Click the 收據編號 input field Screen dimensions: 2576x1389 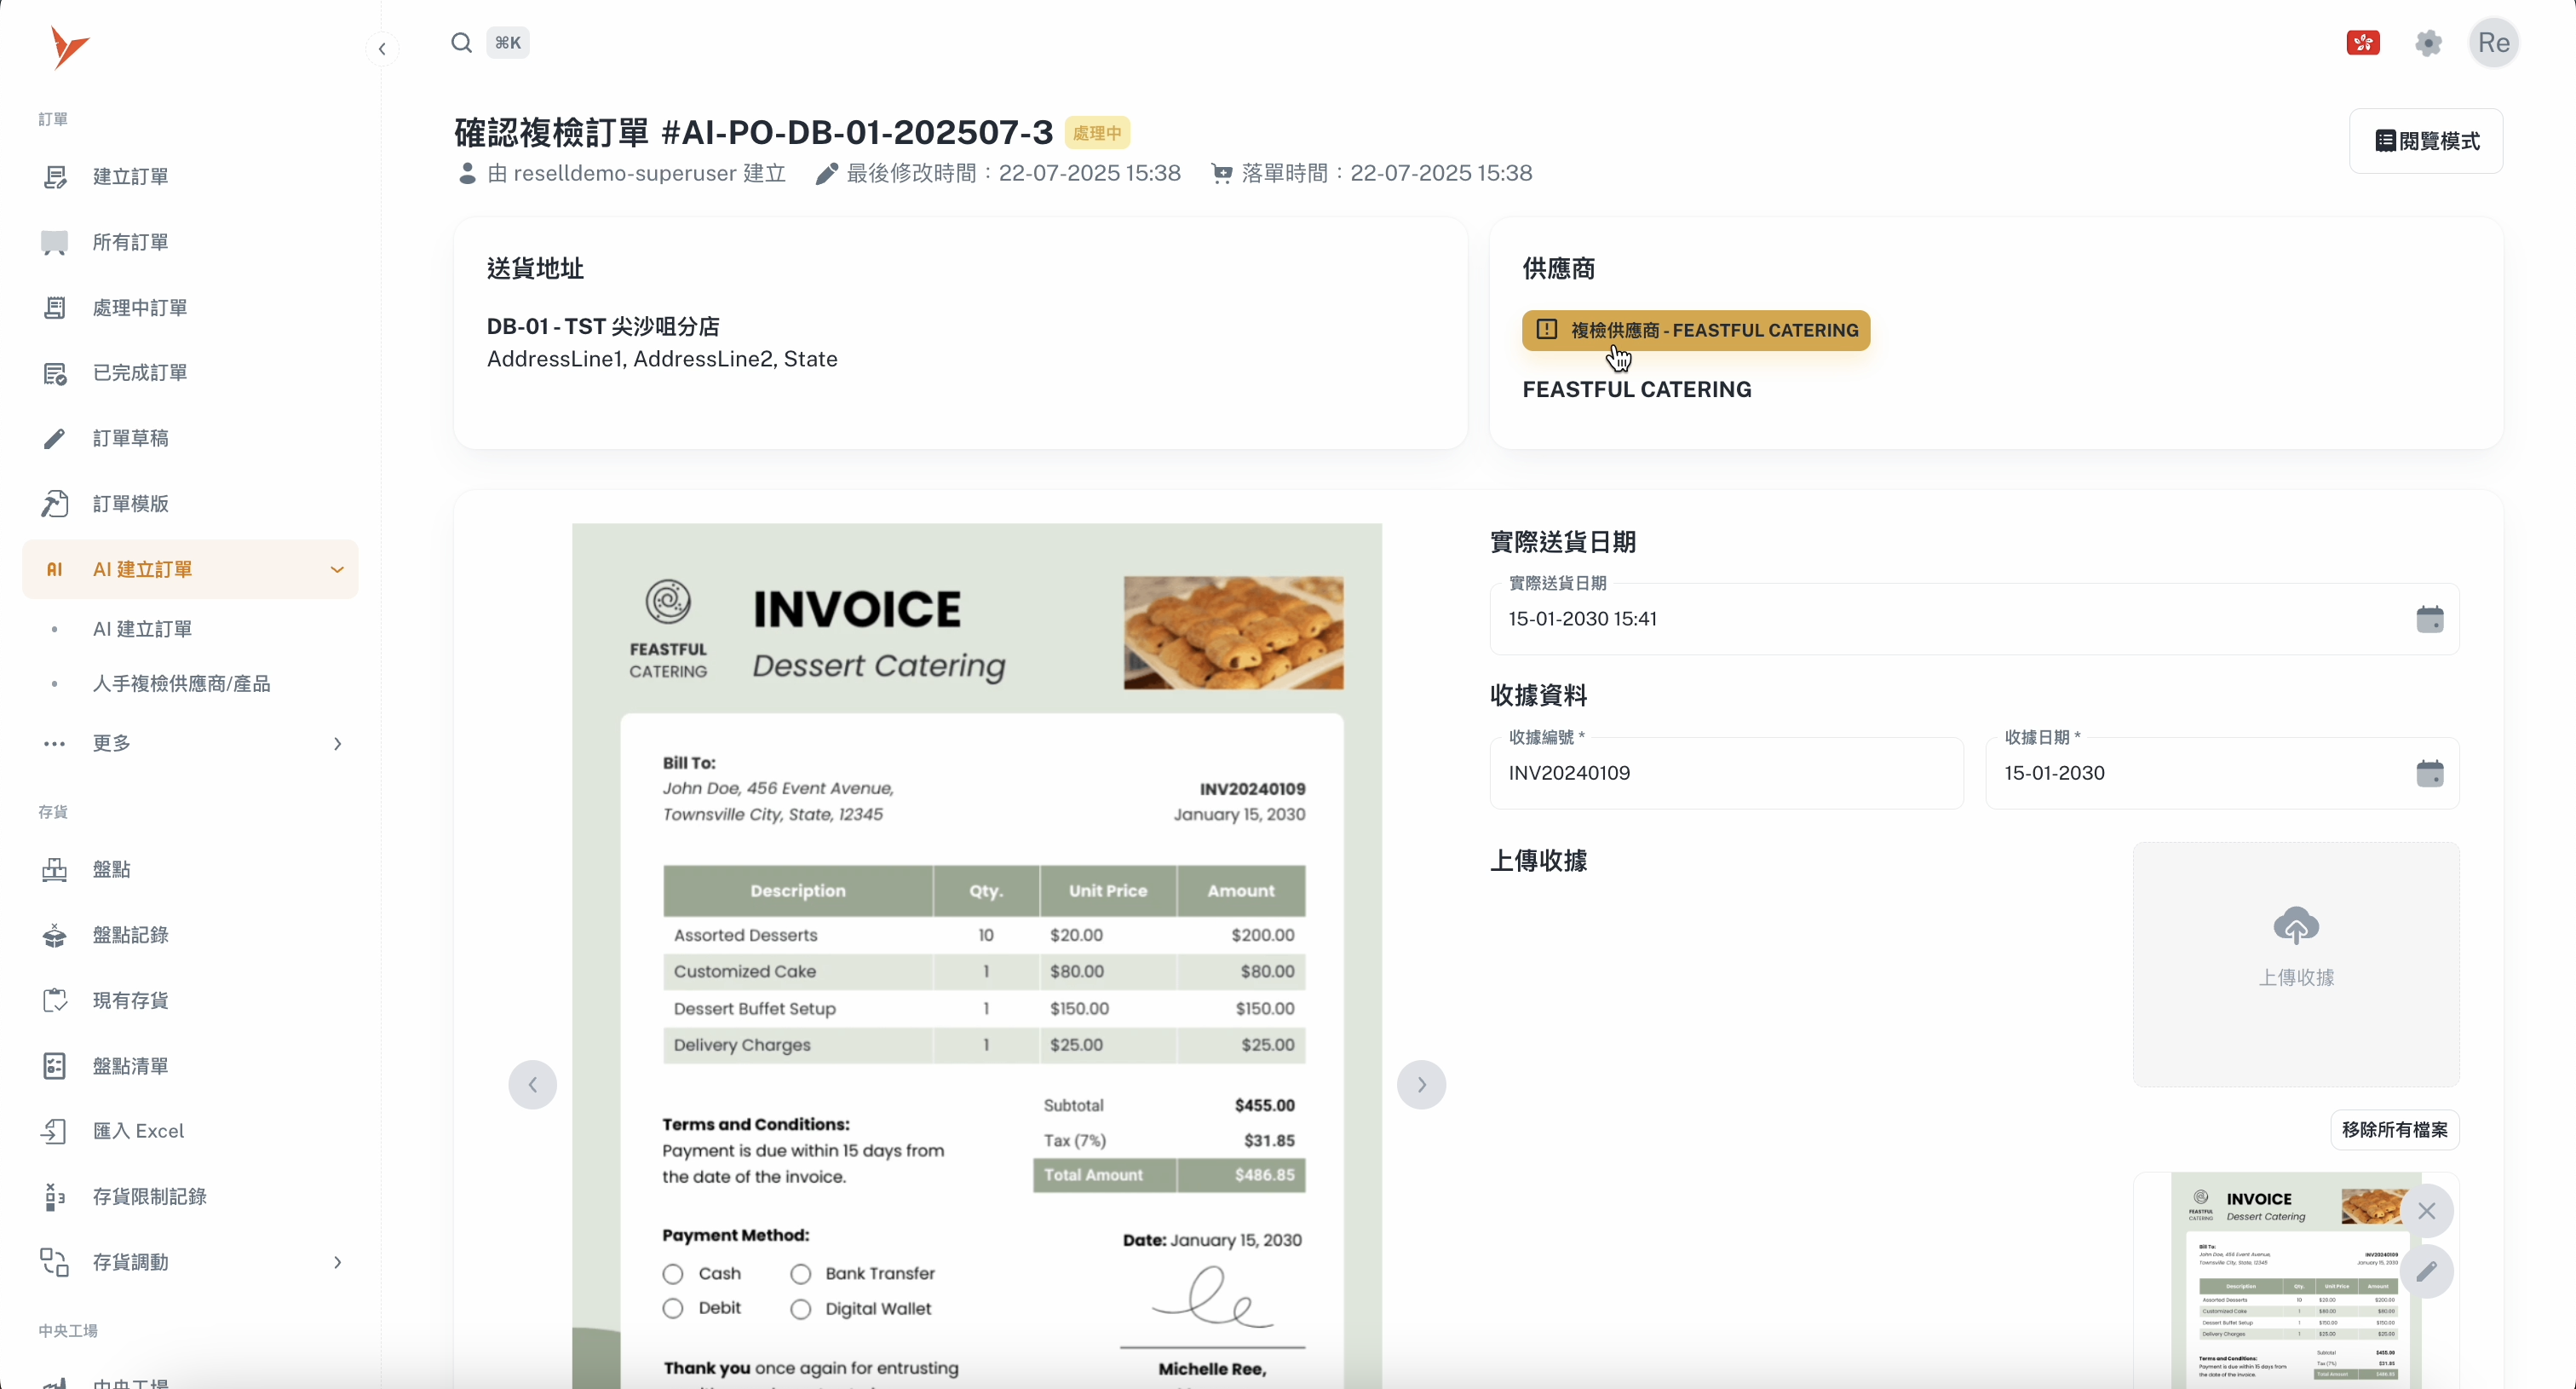[1726, 773]
